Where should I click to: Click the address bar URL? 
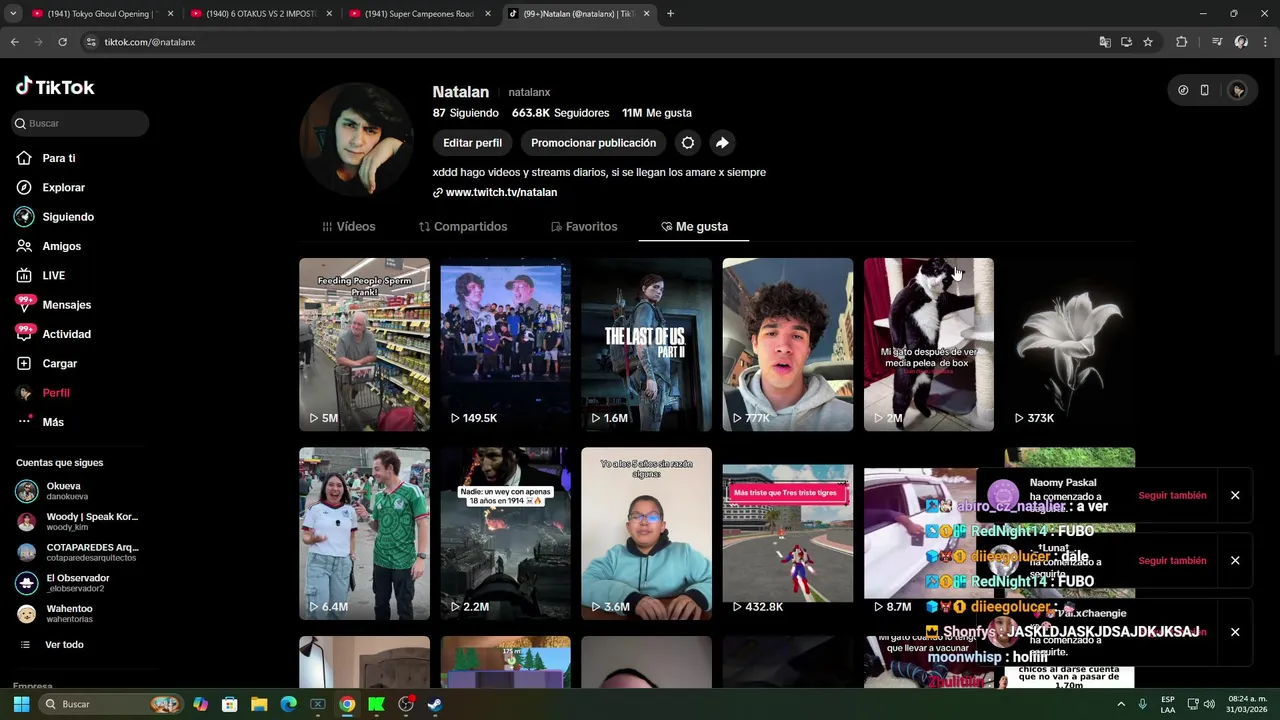150,42
